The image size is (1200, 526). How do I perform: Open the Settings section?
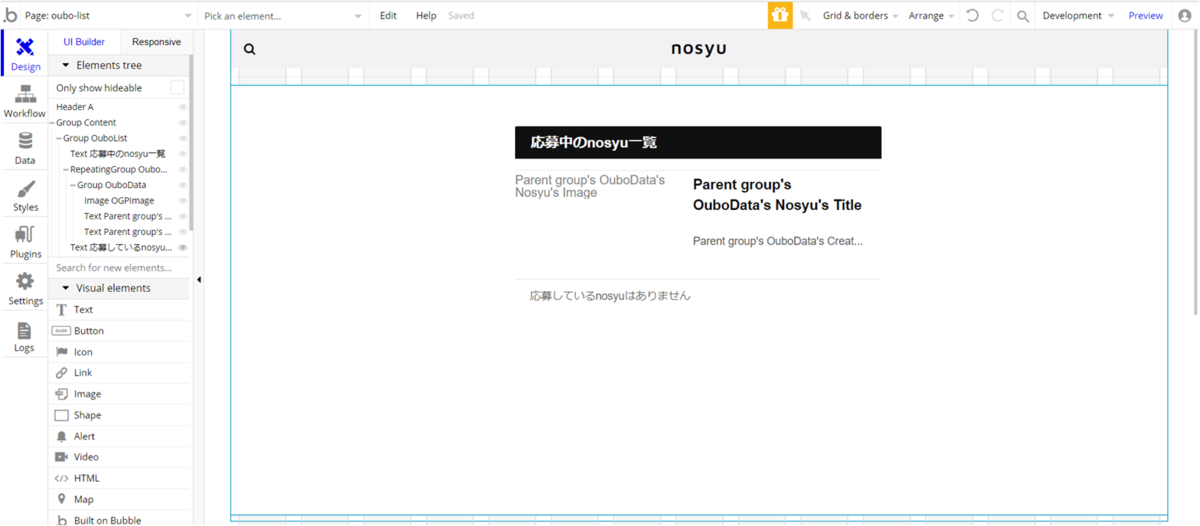pos(25,290)
